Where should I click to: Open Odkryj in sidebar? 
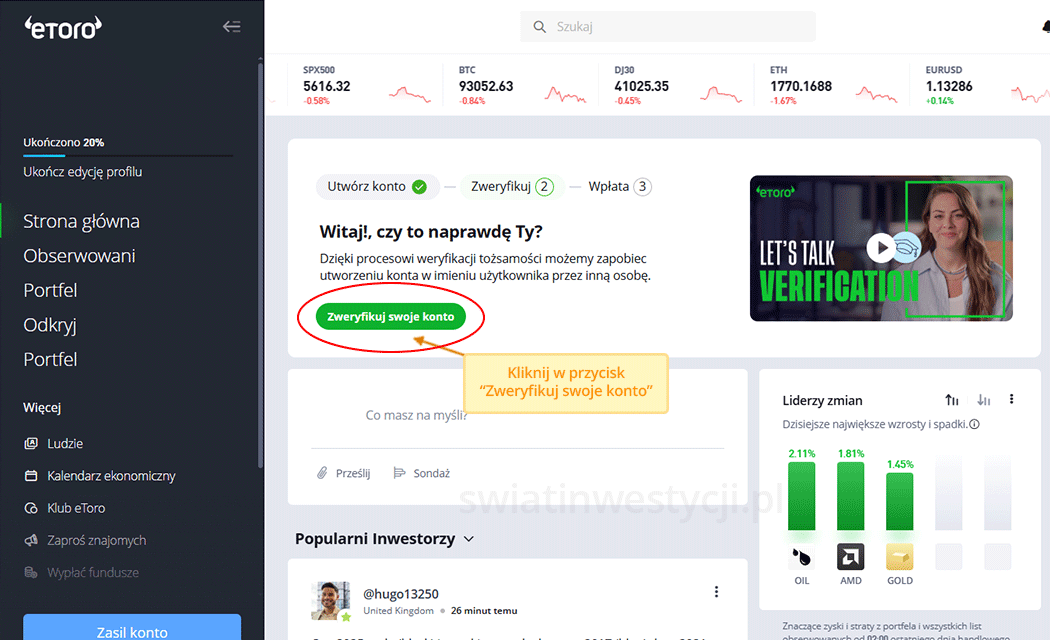coord(50,325)
